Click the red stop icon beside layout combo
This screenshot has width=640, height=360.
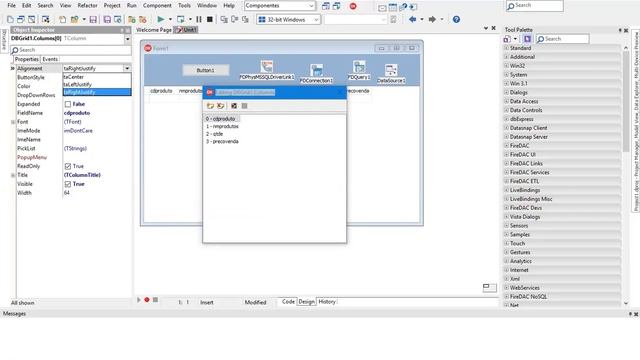point(353,6)
